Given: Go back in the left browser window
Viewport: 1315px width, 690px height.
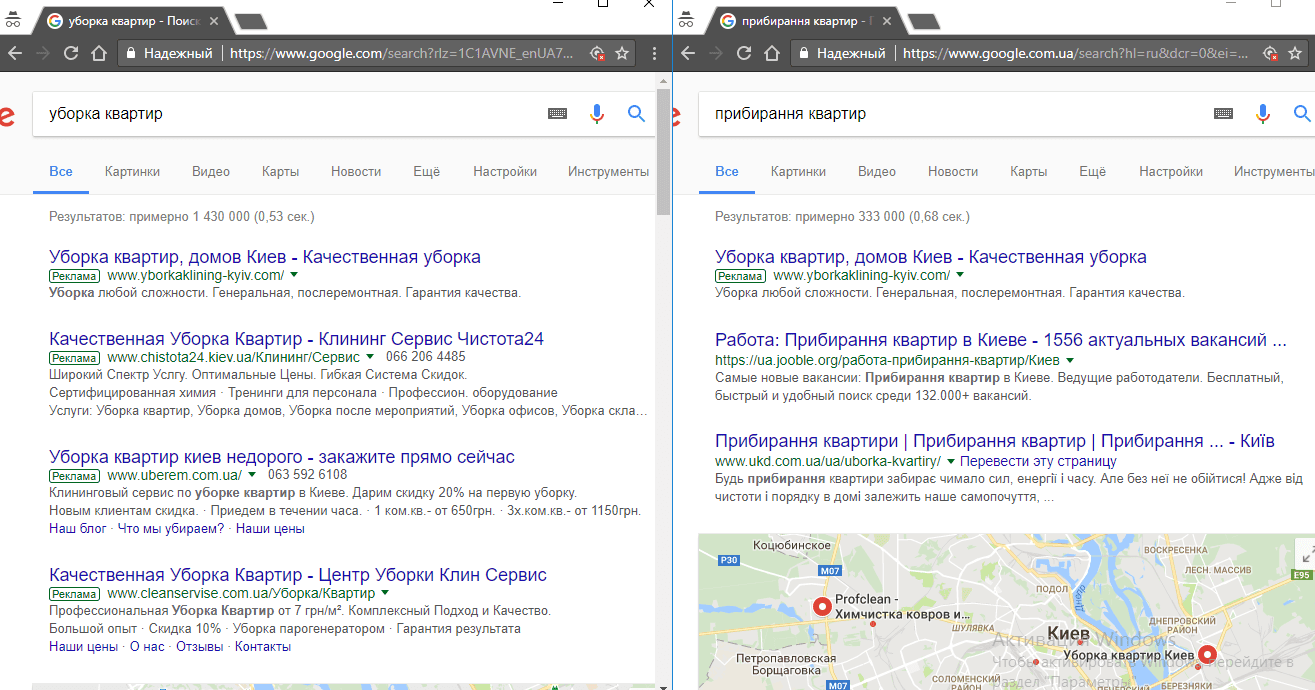Looking at the screenshot, I should pos(14,53).
